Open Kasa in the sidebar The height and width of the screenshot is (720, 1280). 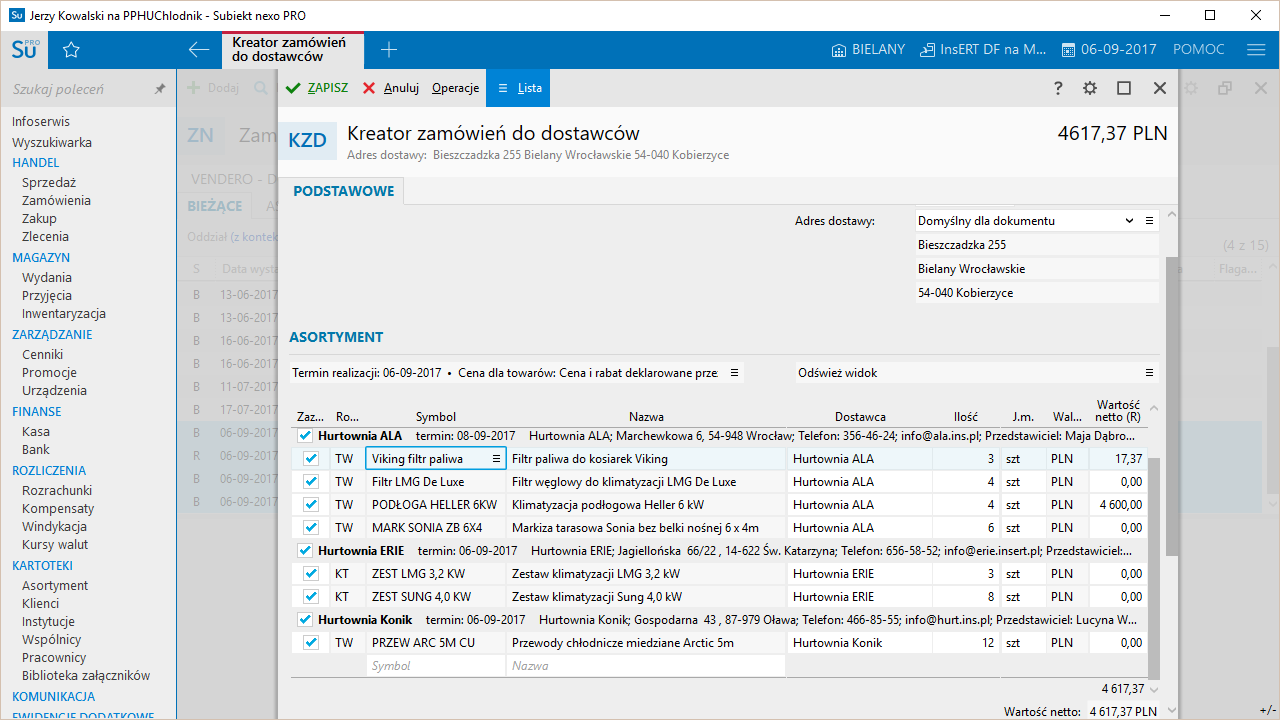36,431
